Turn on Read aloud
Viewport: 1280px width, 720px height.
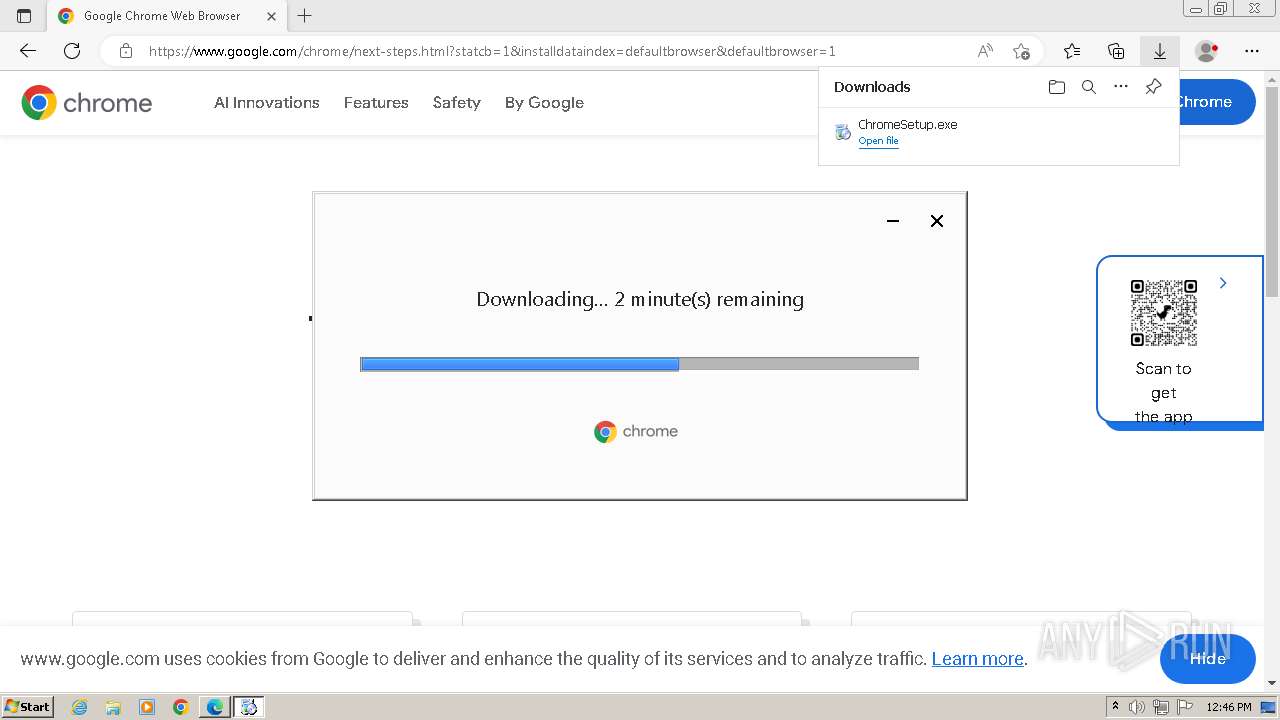985,51
